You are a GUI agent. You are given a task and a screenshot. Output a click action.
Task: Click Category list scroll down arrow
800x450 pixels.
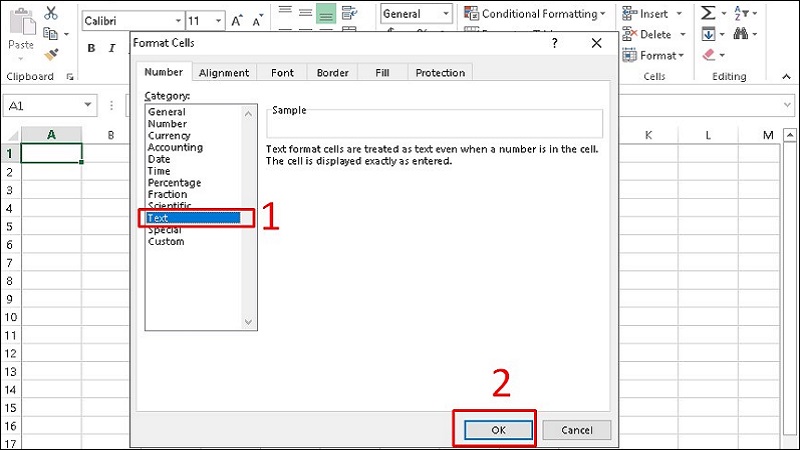(248, 322)
